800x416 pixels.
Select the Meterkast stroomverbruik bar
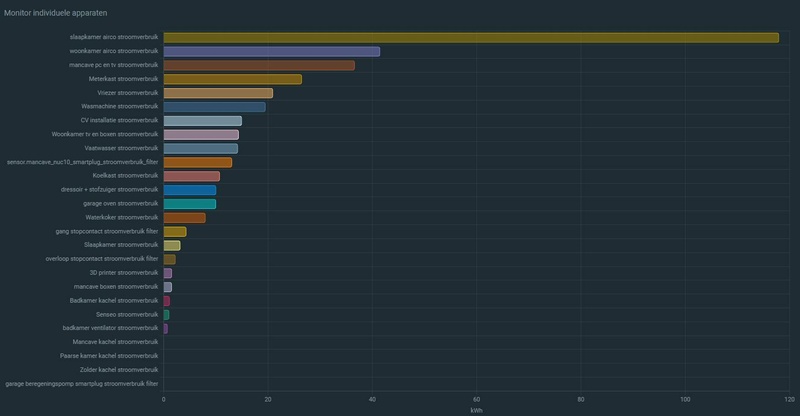[233, 79]
